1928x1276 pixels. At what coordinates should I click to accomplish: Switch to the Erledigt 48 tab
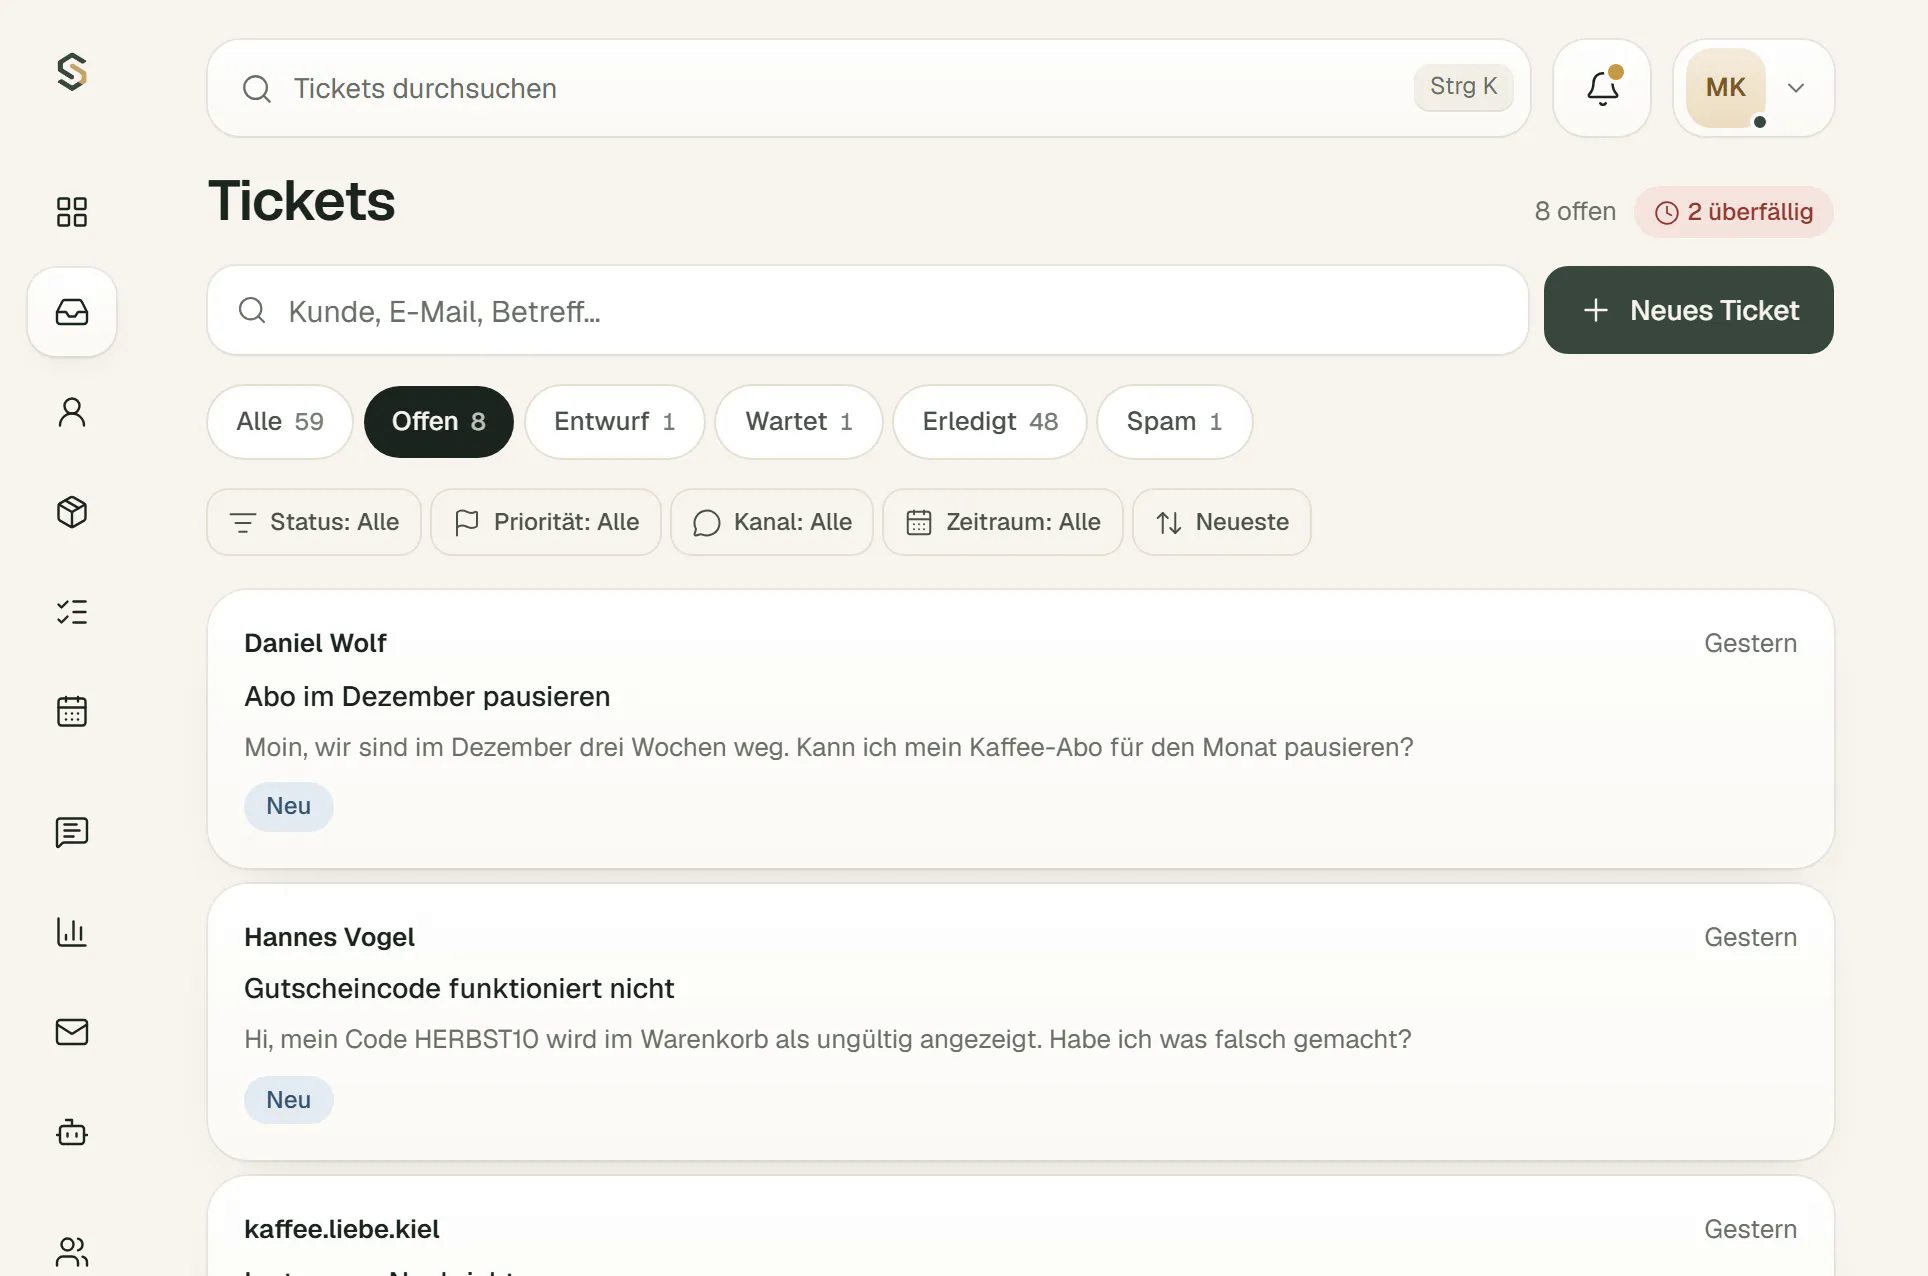click(x=990, y=422)
